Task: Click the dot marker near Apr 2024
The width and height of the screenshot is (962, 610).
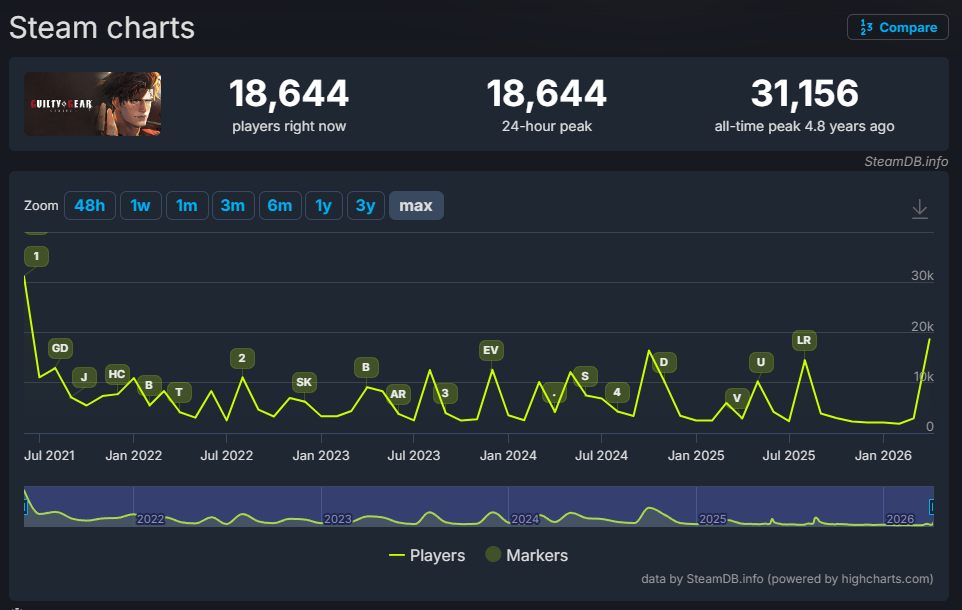Action: coord(554,393)
